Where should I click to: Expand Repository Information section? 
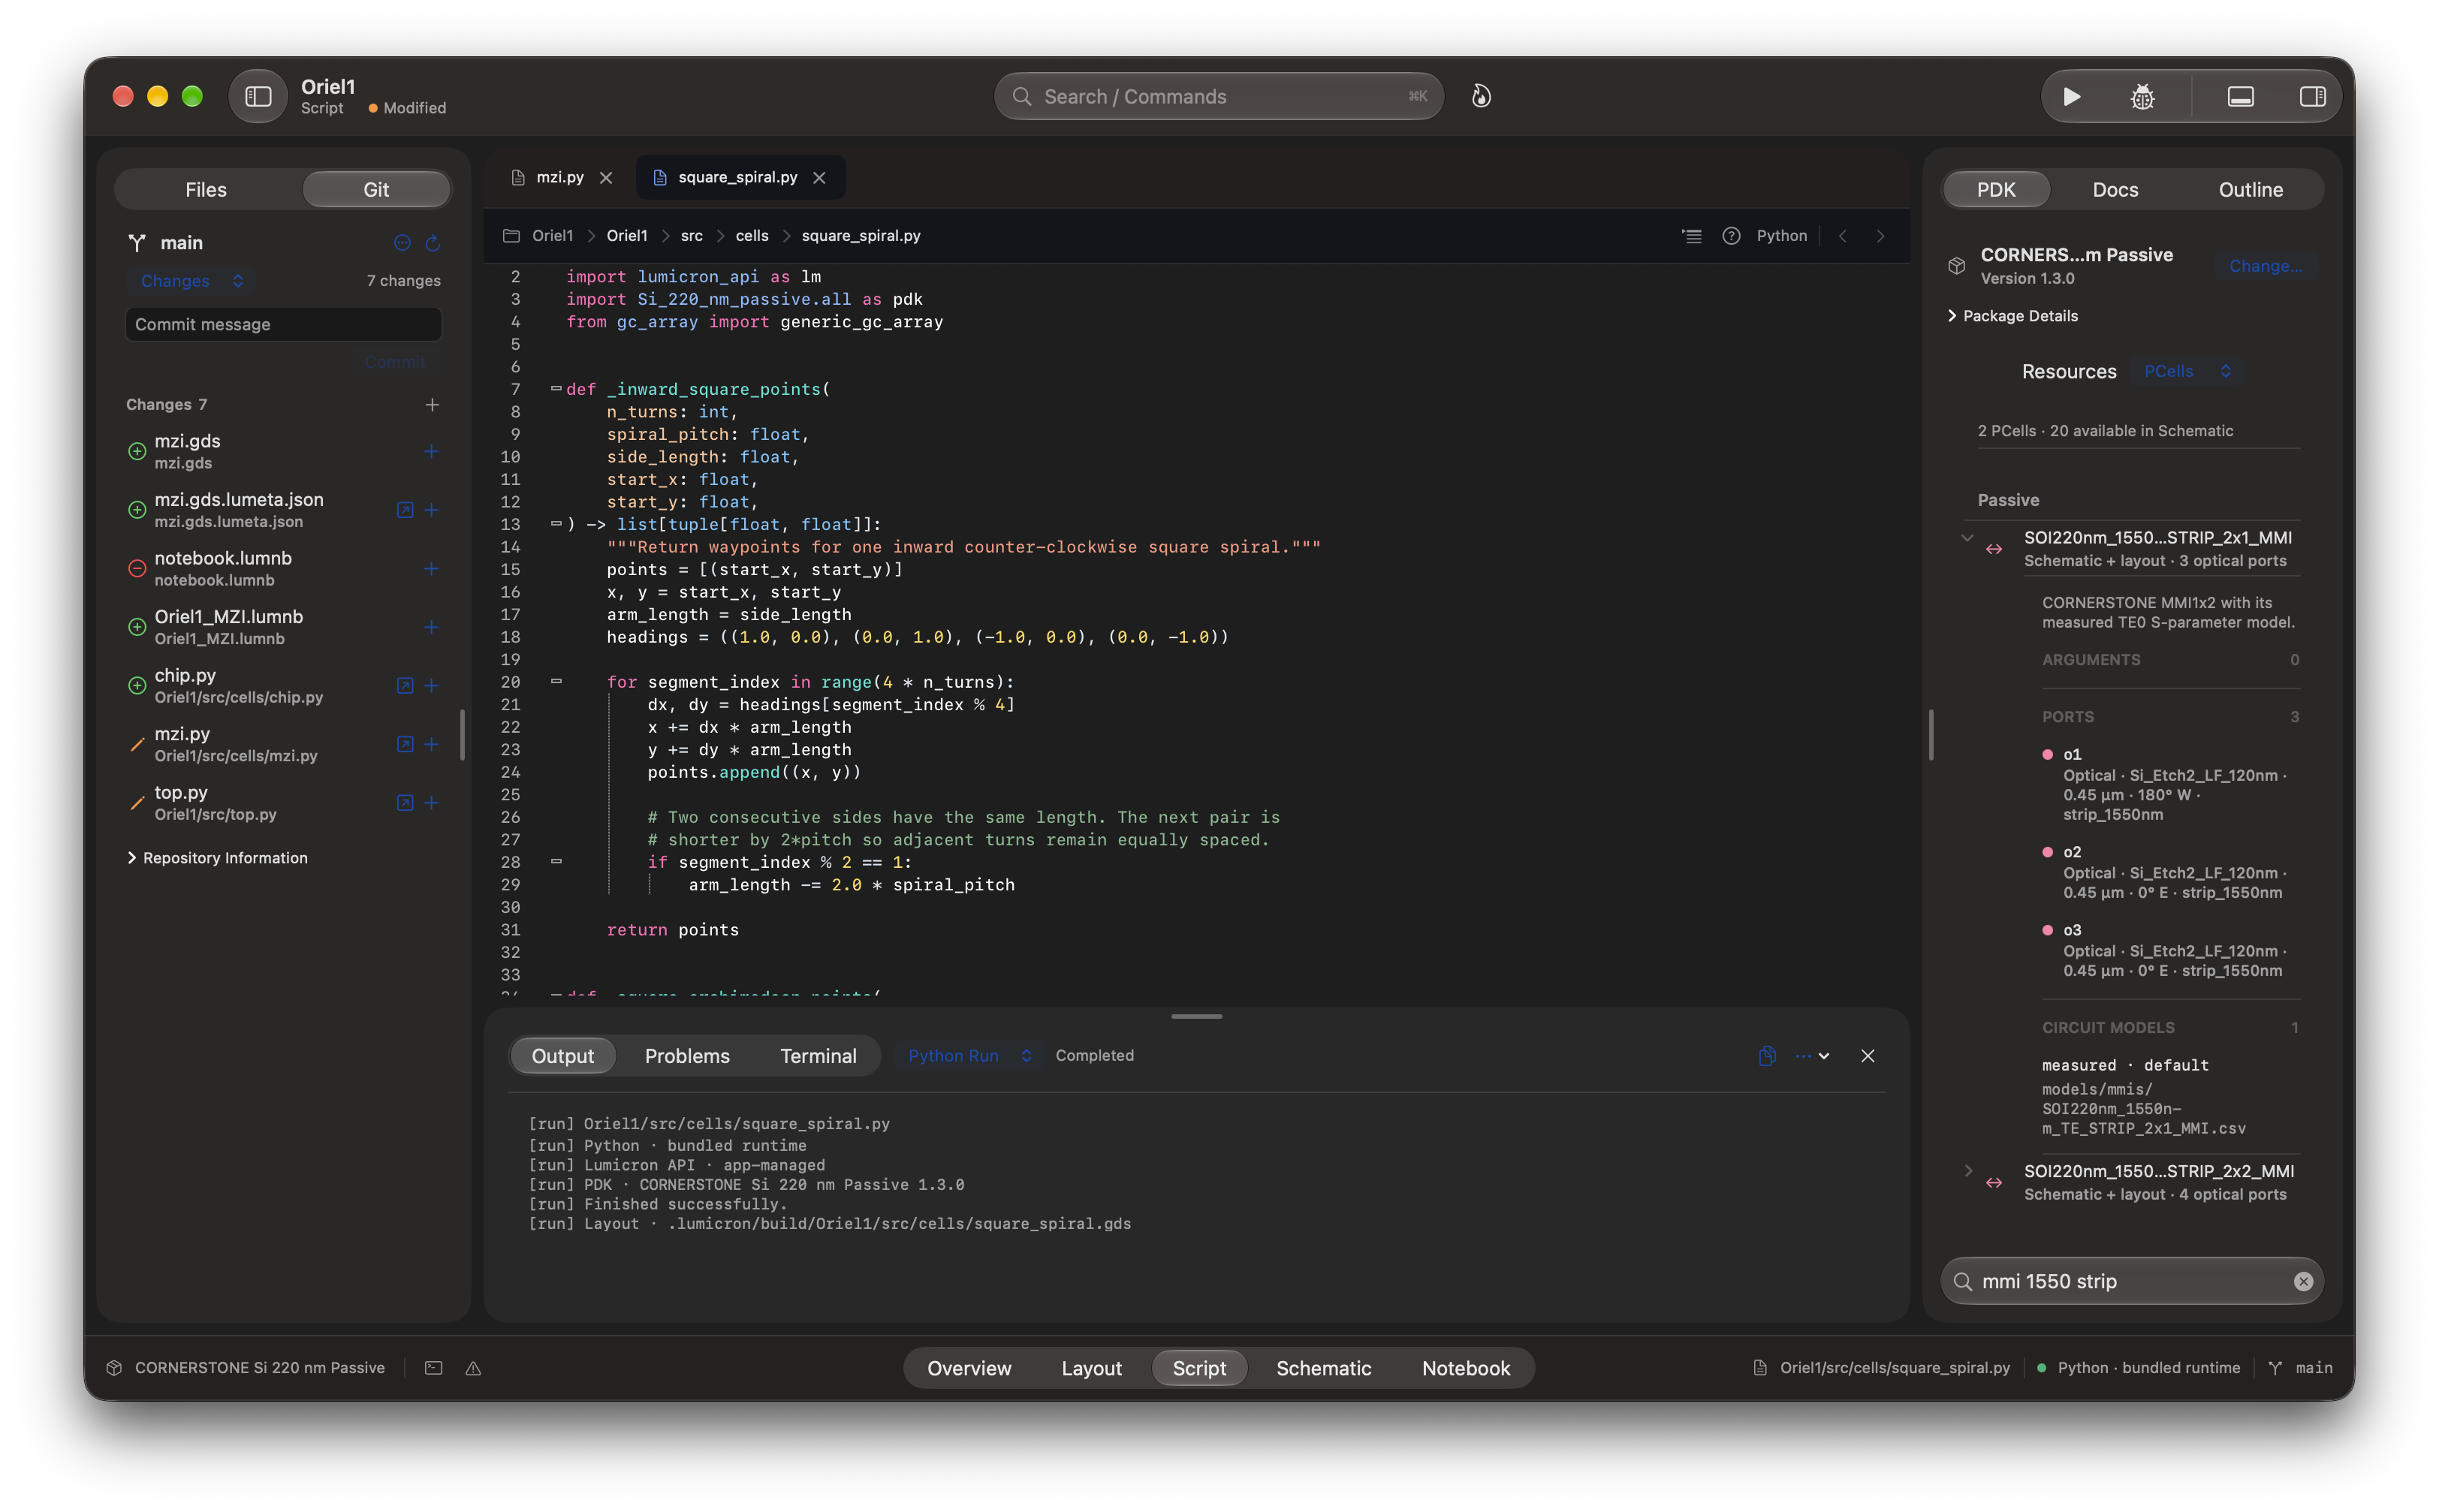217,858
